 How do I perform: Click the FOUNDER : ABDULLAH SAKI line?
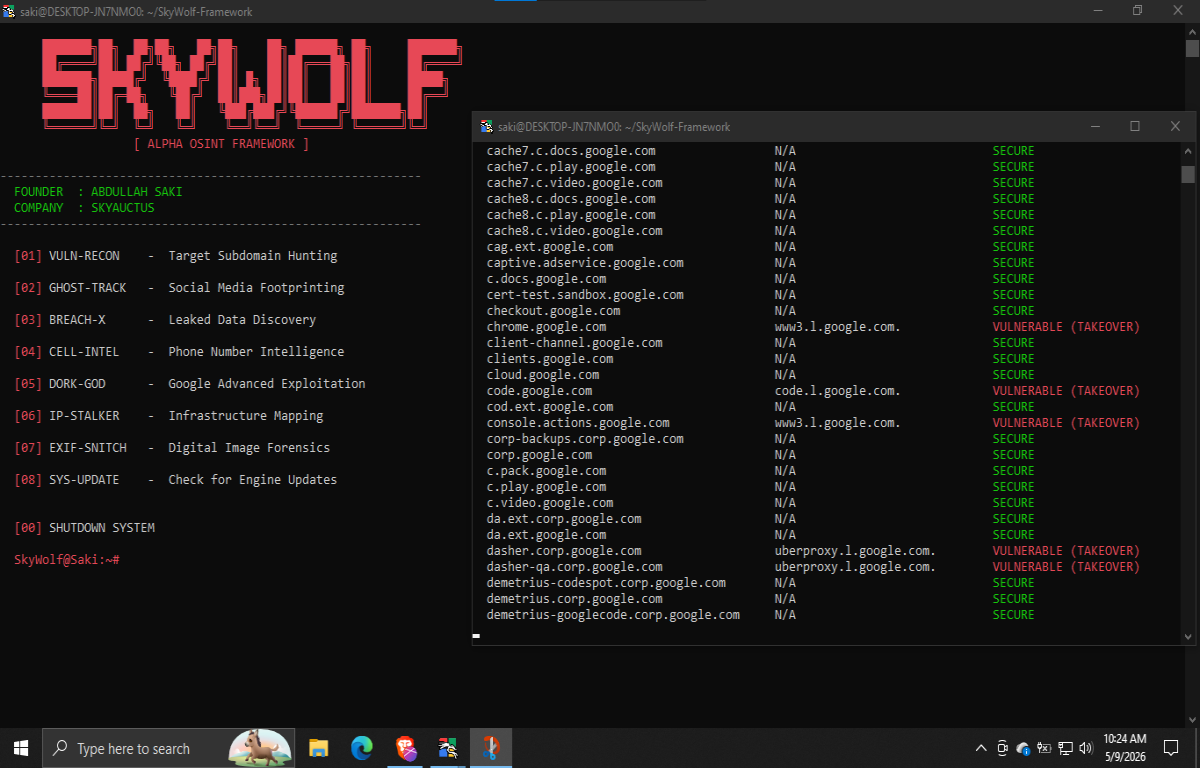coord(98,192)
